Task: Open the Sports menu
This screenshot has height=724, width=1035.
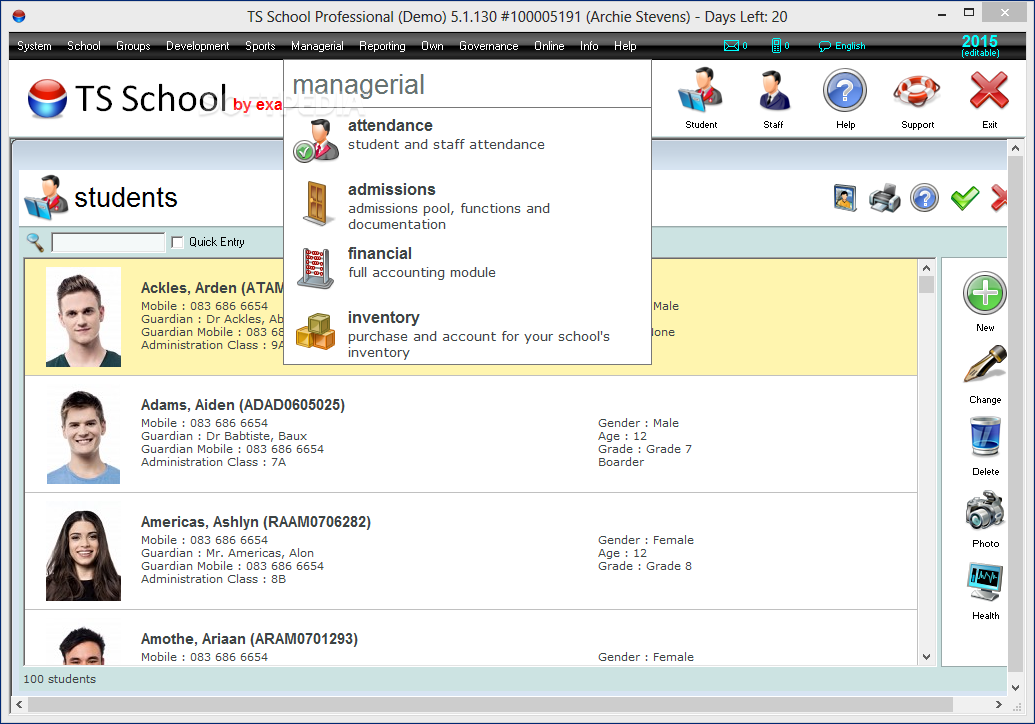Action: pos(260,46)
